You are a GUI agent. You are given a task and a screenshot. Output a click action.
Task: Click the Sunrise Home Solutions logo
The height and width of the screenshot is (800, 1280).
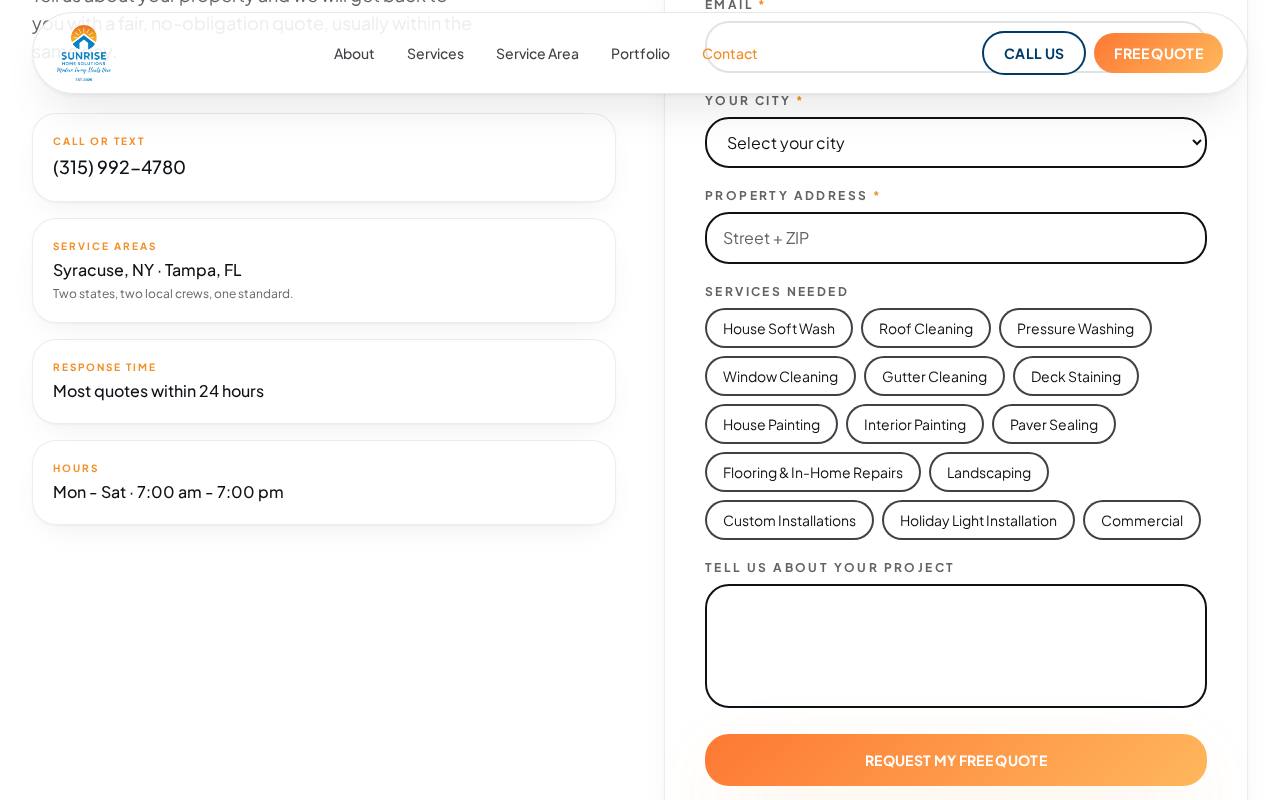84,53
